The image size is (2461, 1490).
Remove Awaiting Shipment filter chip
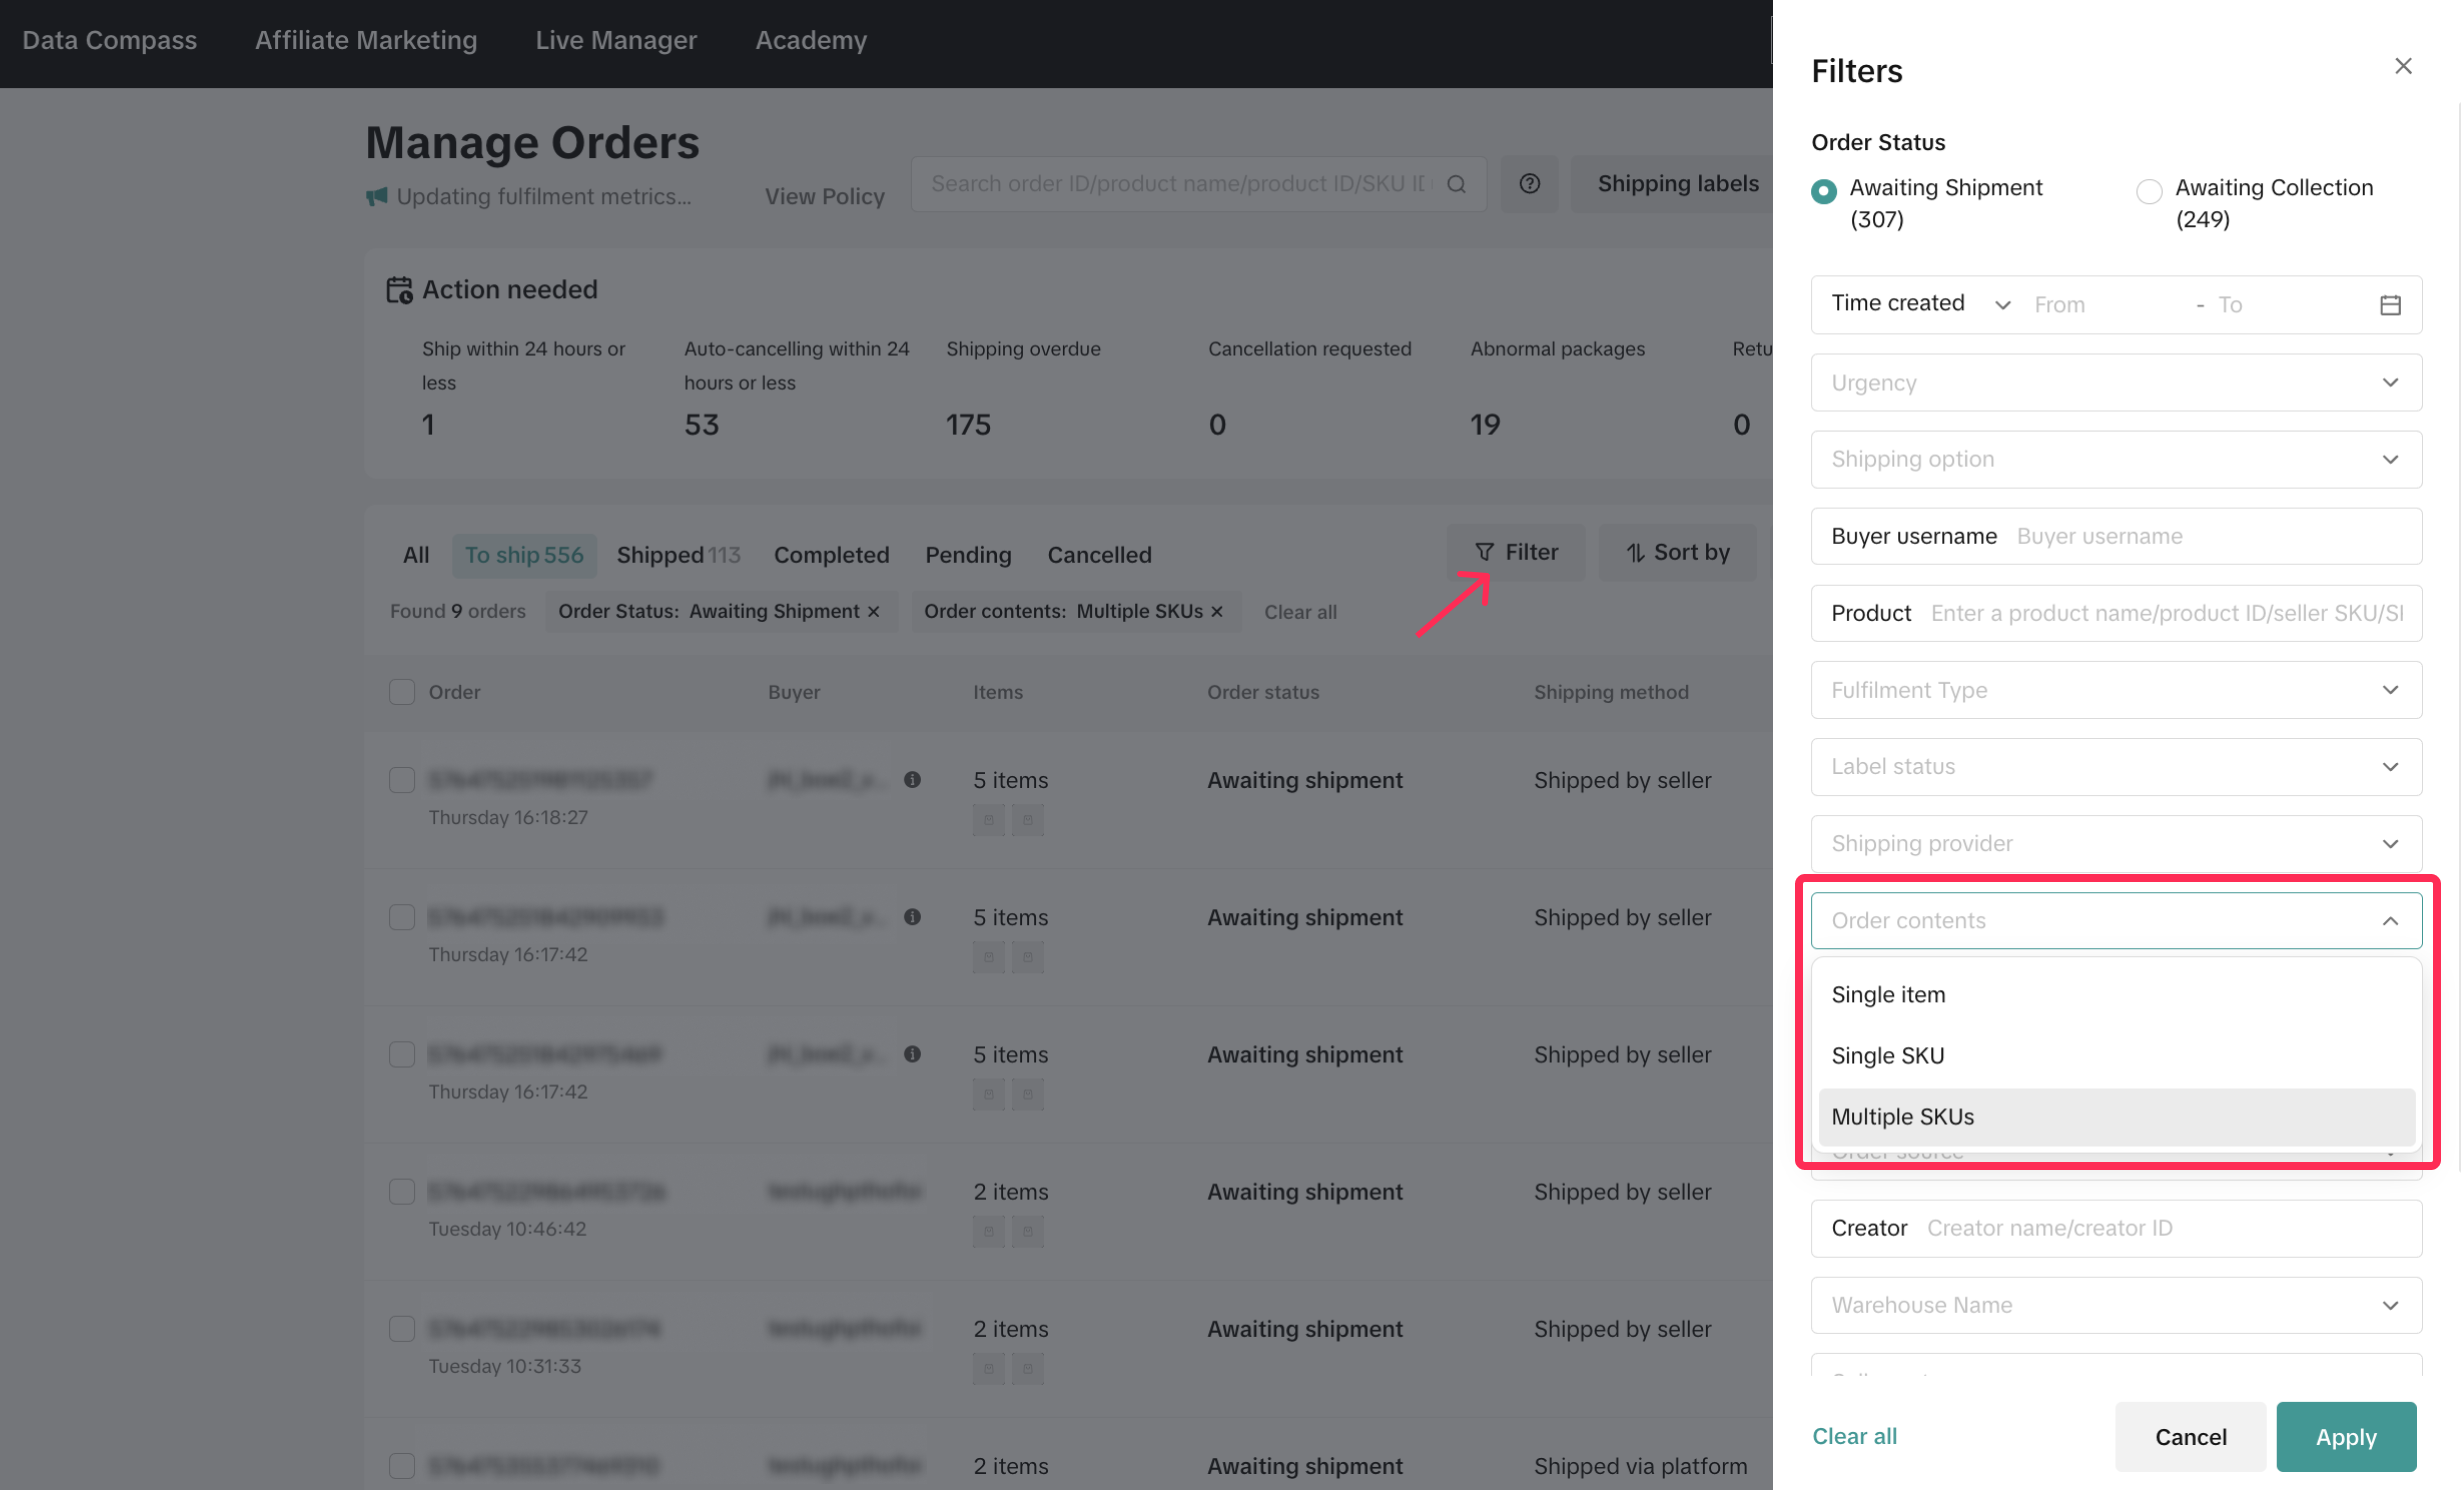pos(873,612)
